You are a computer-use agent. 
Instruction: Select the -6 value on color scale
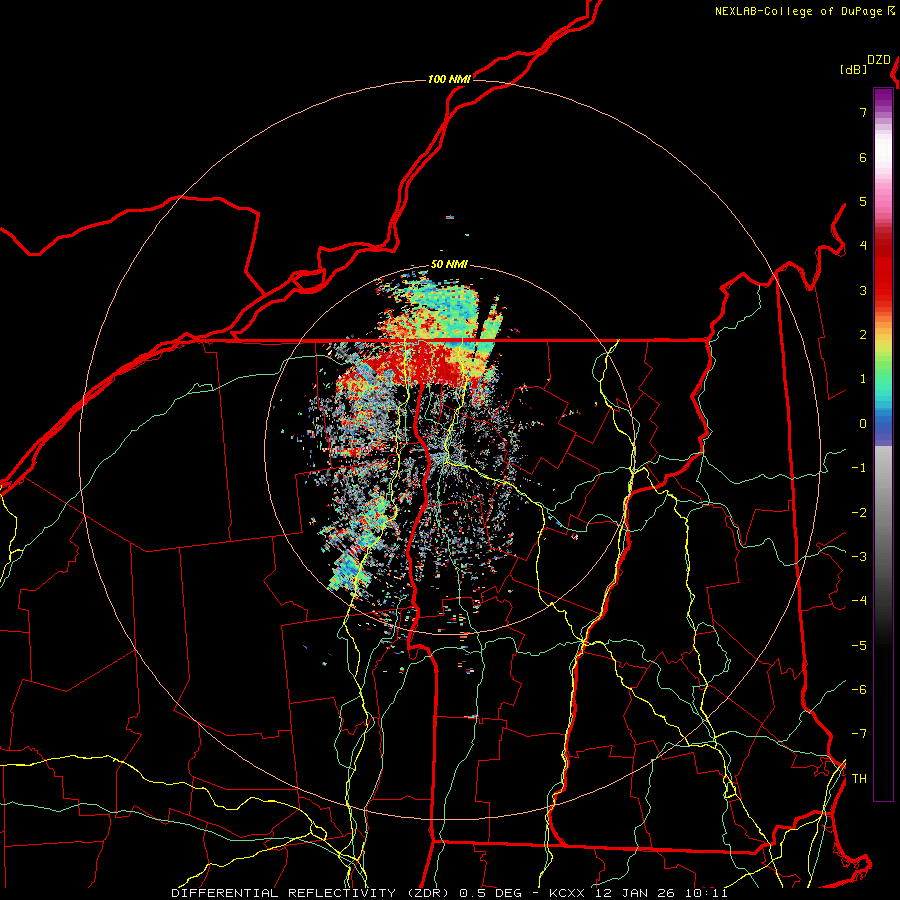click(x=859, y=689)
